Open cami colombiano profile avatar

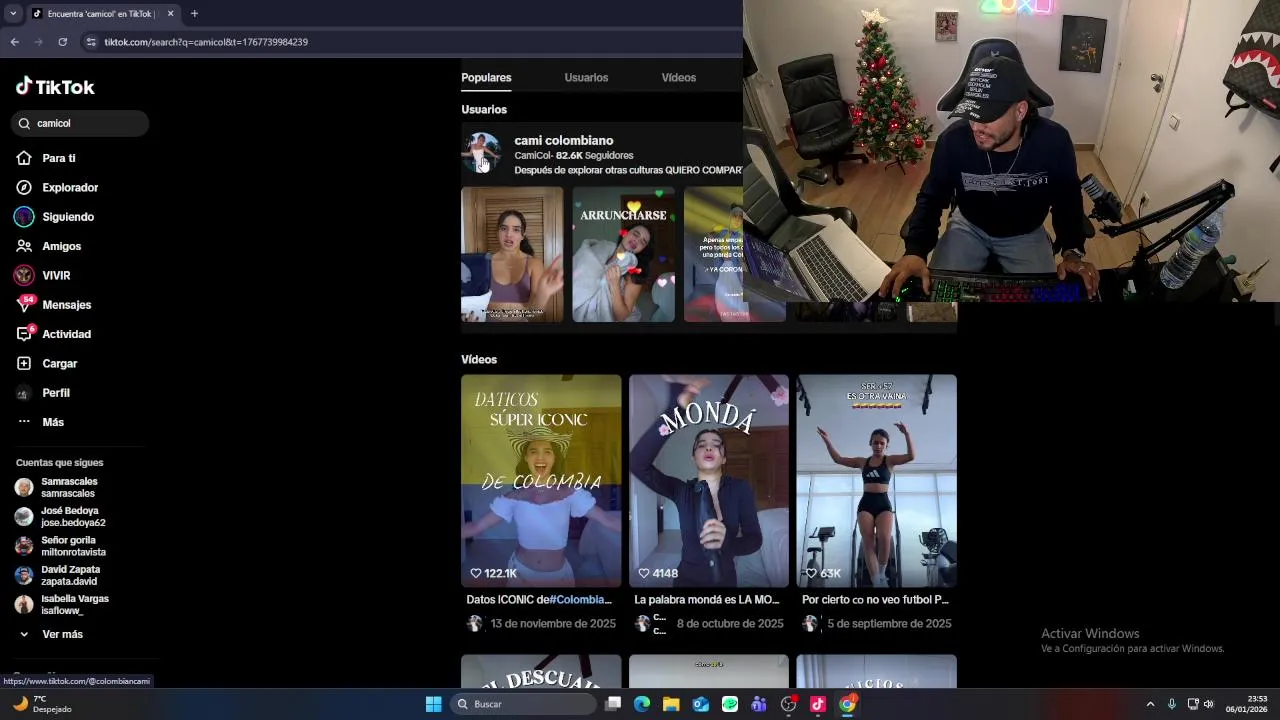click(481, 151)
